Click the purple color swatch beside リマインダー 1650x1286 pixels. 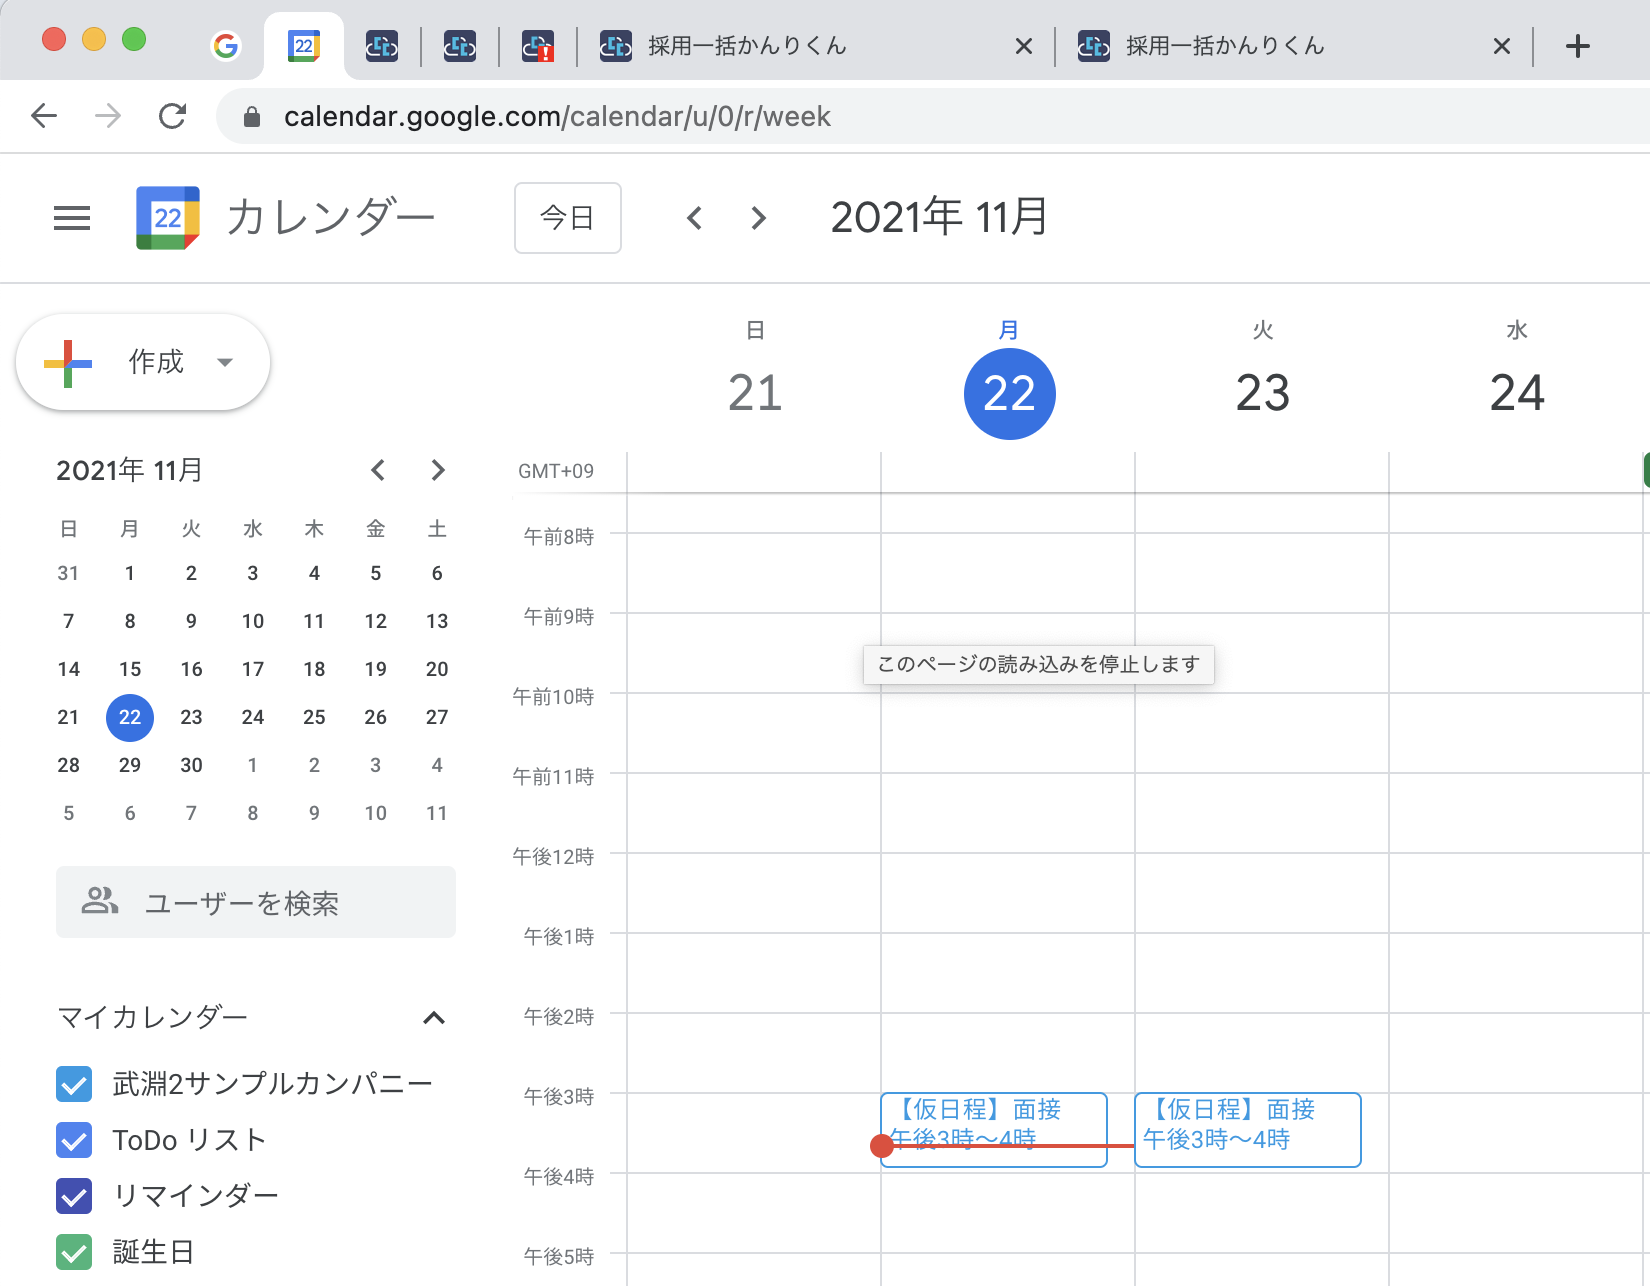73,1196
